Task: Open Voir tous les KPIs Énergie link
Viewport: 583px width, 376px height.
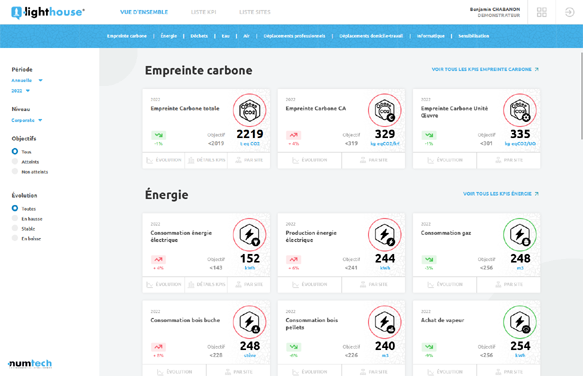Action: (500, 194)
